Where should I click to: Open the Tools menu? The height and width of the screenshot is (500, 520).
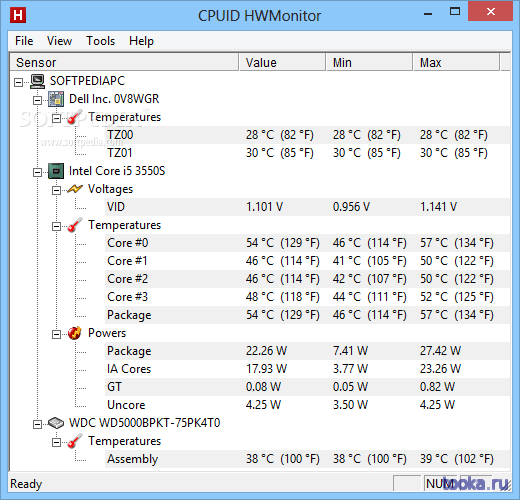tap(100, 41)
